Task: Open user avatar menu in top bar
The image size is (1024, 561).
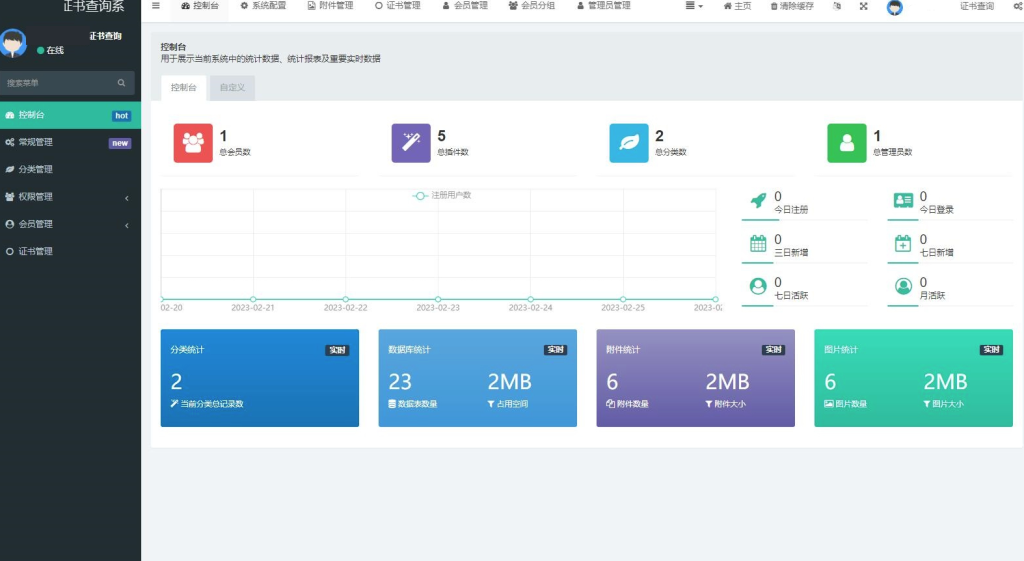Action: click(x=895, y=7)
